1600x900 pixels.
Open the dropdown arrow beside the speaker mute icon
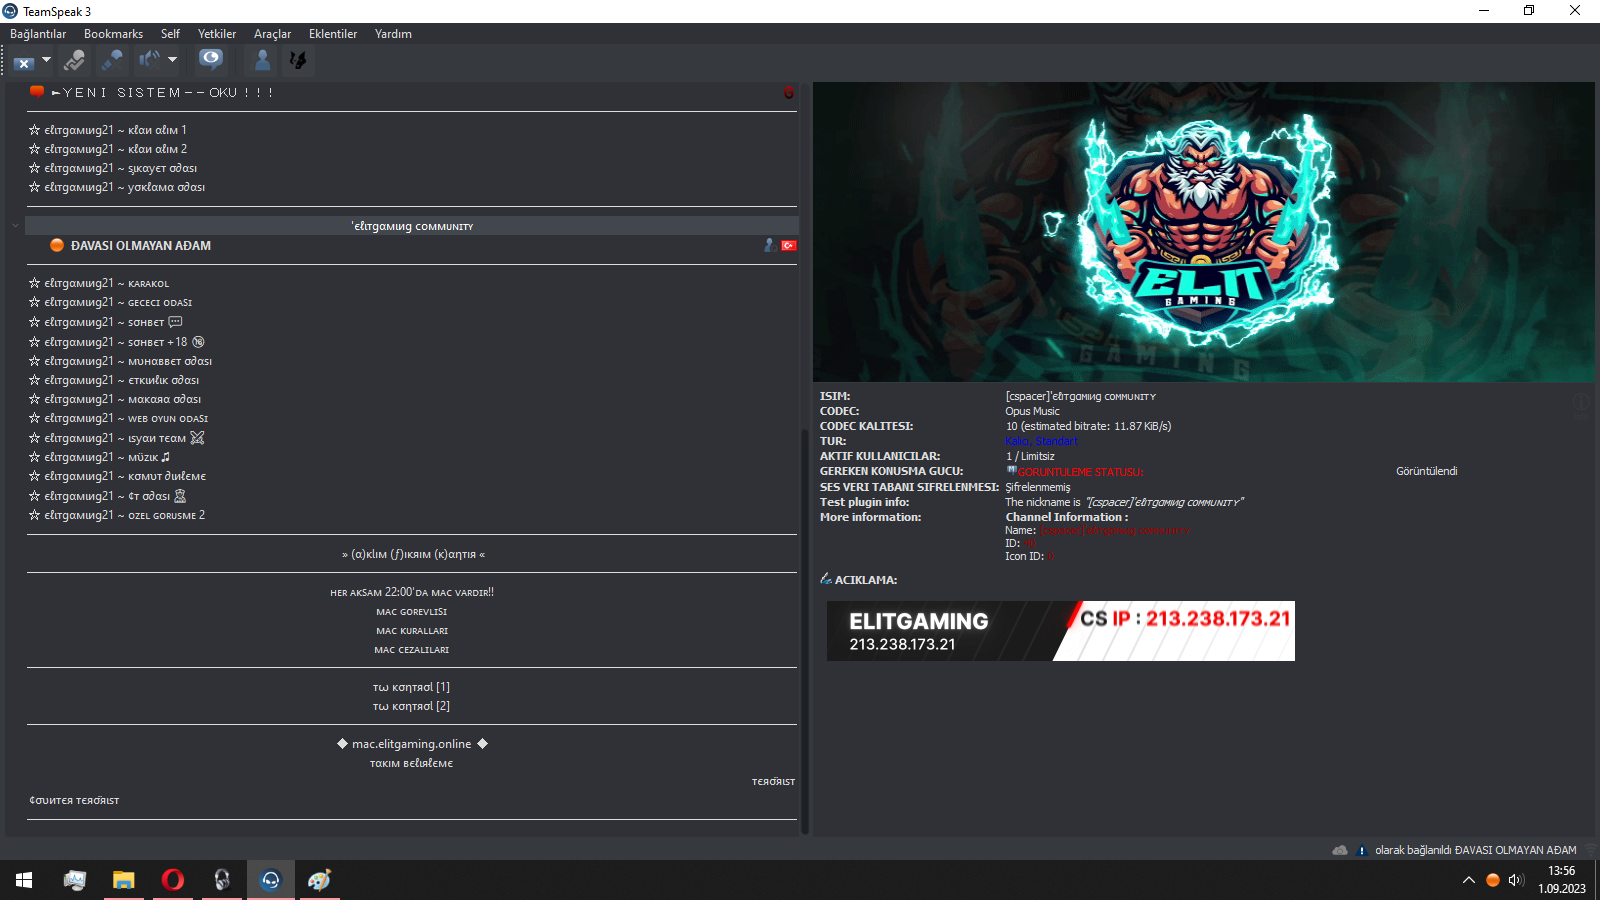tap(172, 60)
